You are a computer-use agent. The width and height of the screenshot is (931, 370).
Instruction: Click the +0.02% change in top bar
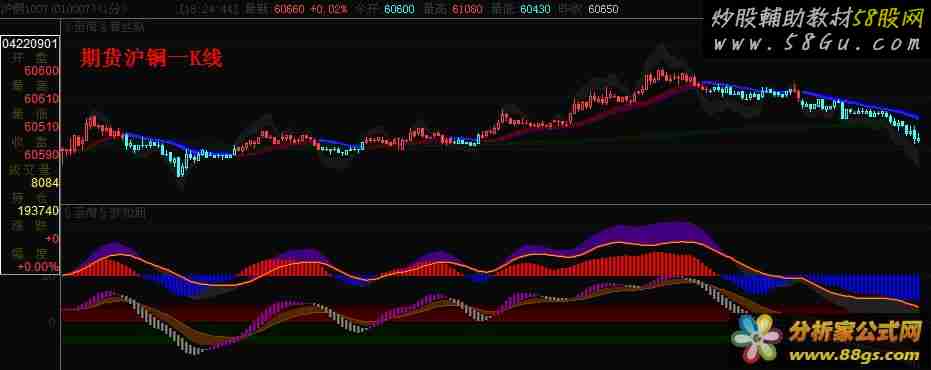[329, 10]
